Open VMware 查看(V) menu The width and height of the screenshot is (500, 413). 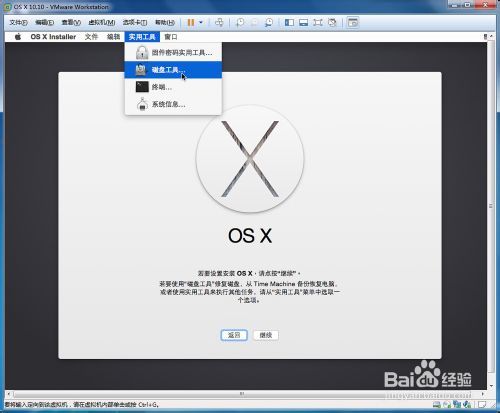71,22
